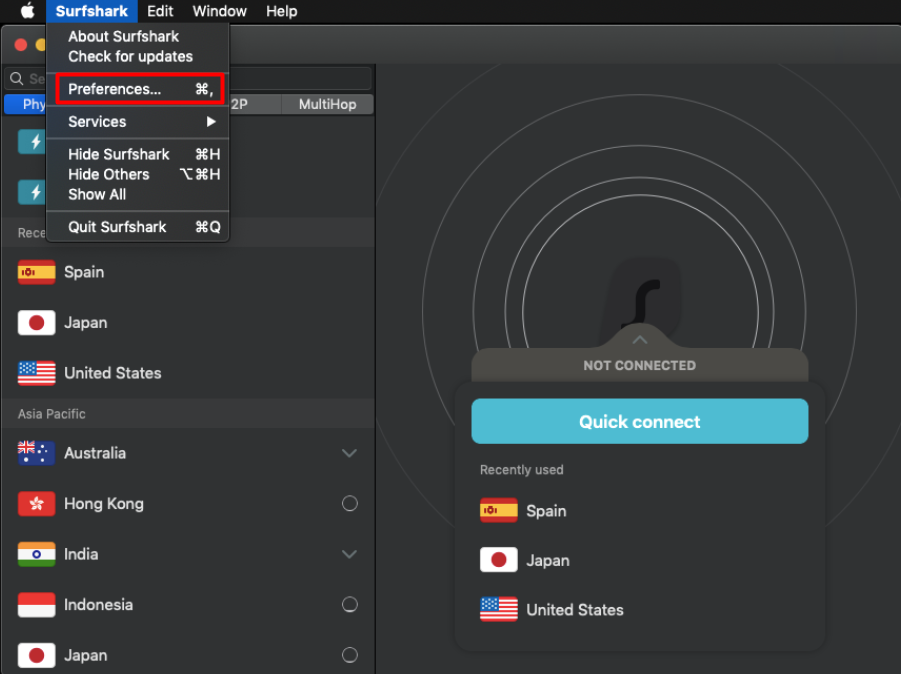The image size is (901, 674).
Task: Click Spain flag in left Recent list
Action: click(x=37, y=272)
